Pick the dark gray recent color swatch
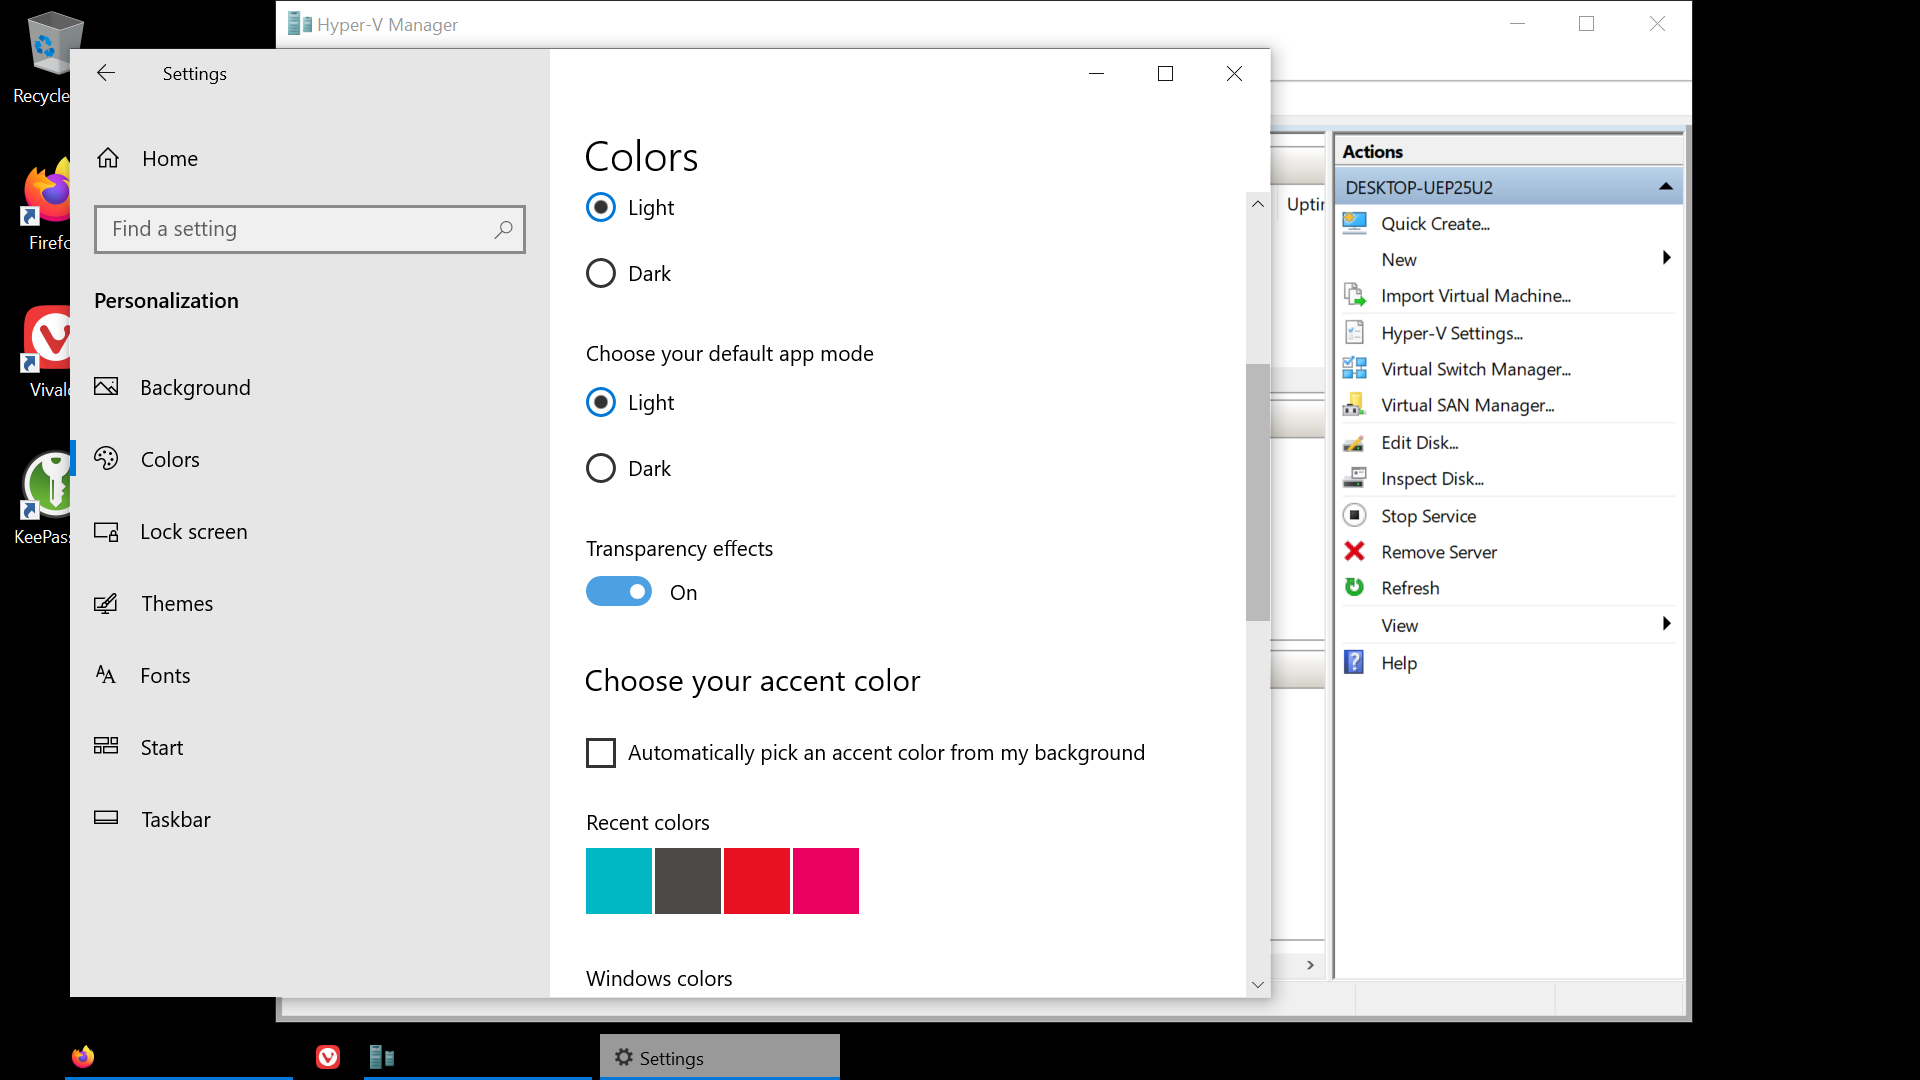Image resolution: width=1920 pixels, height=1080 pixels. click(x=688, y=881)
